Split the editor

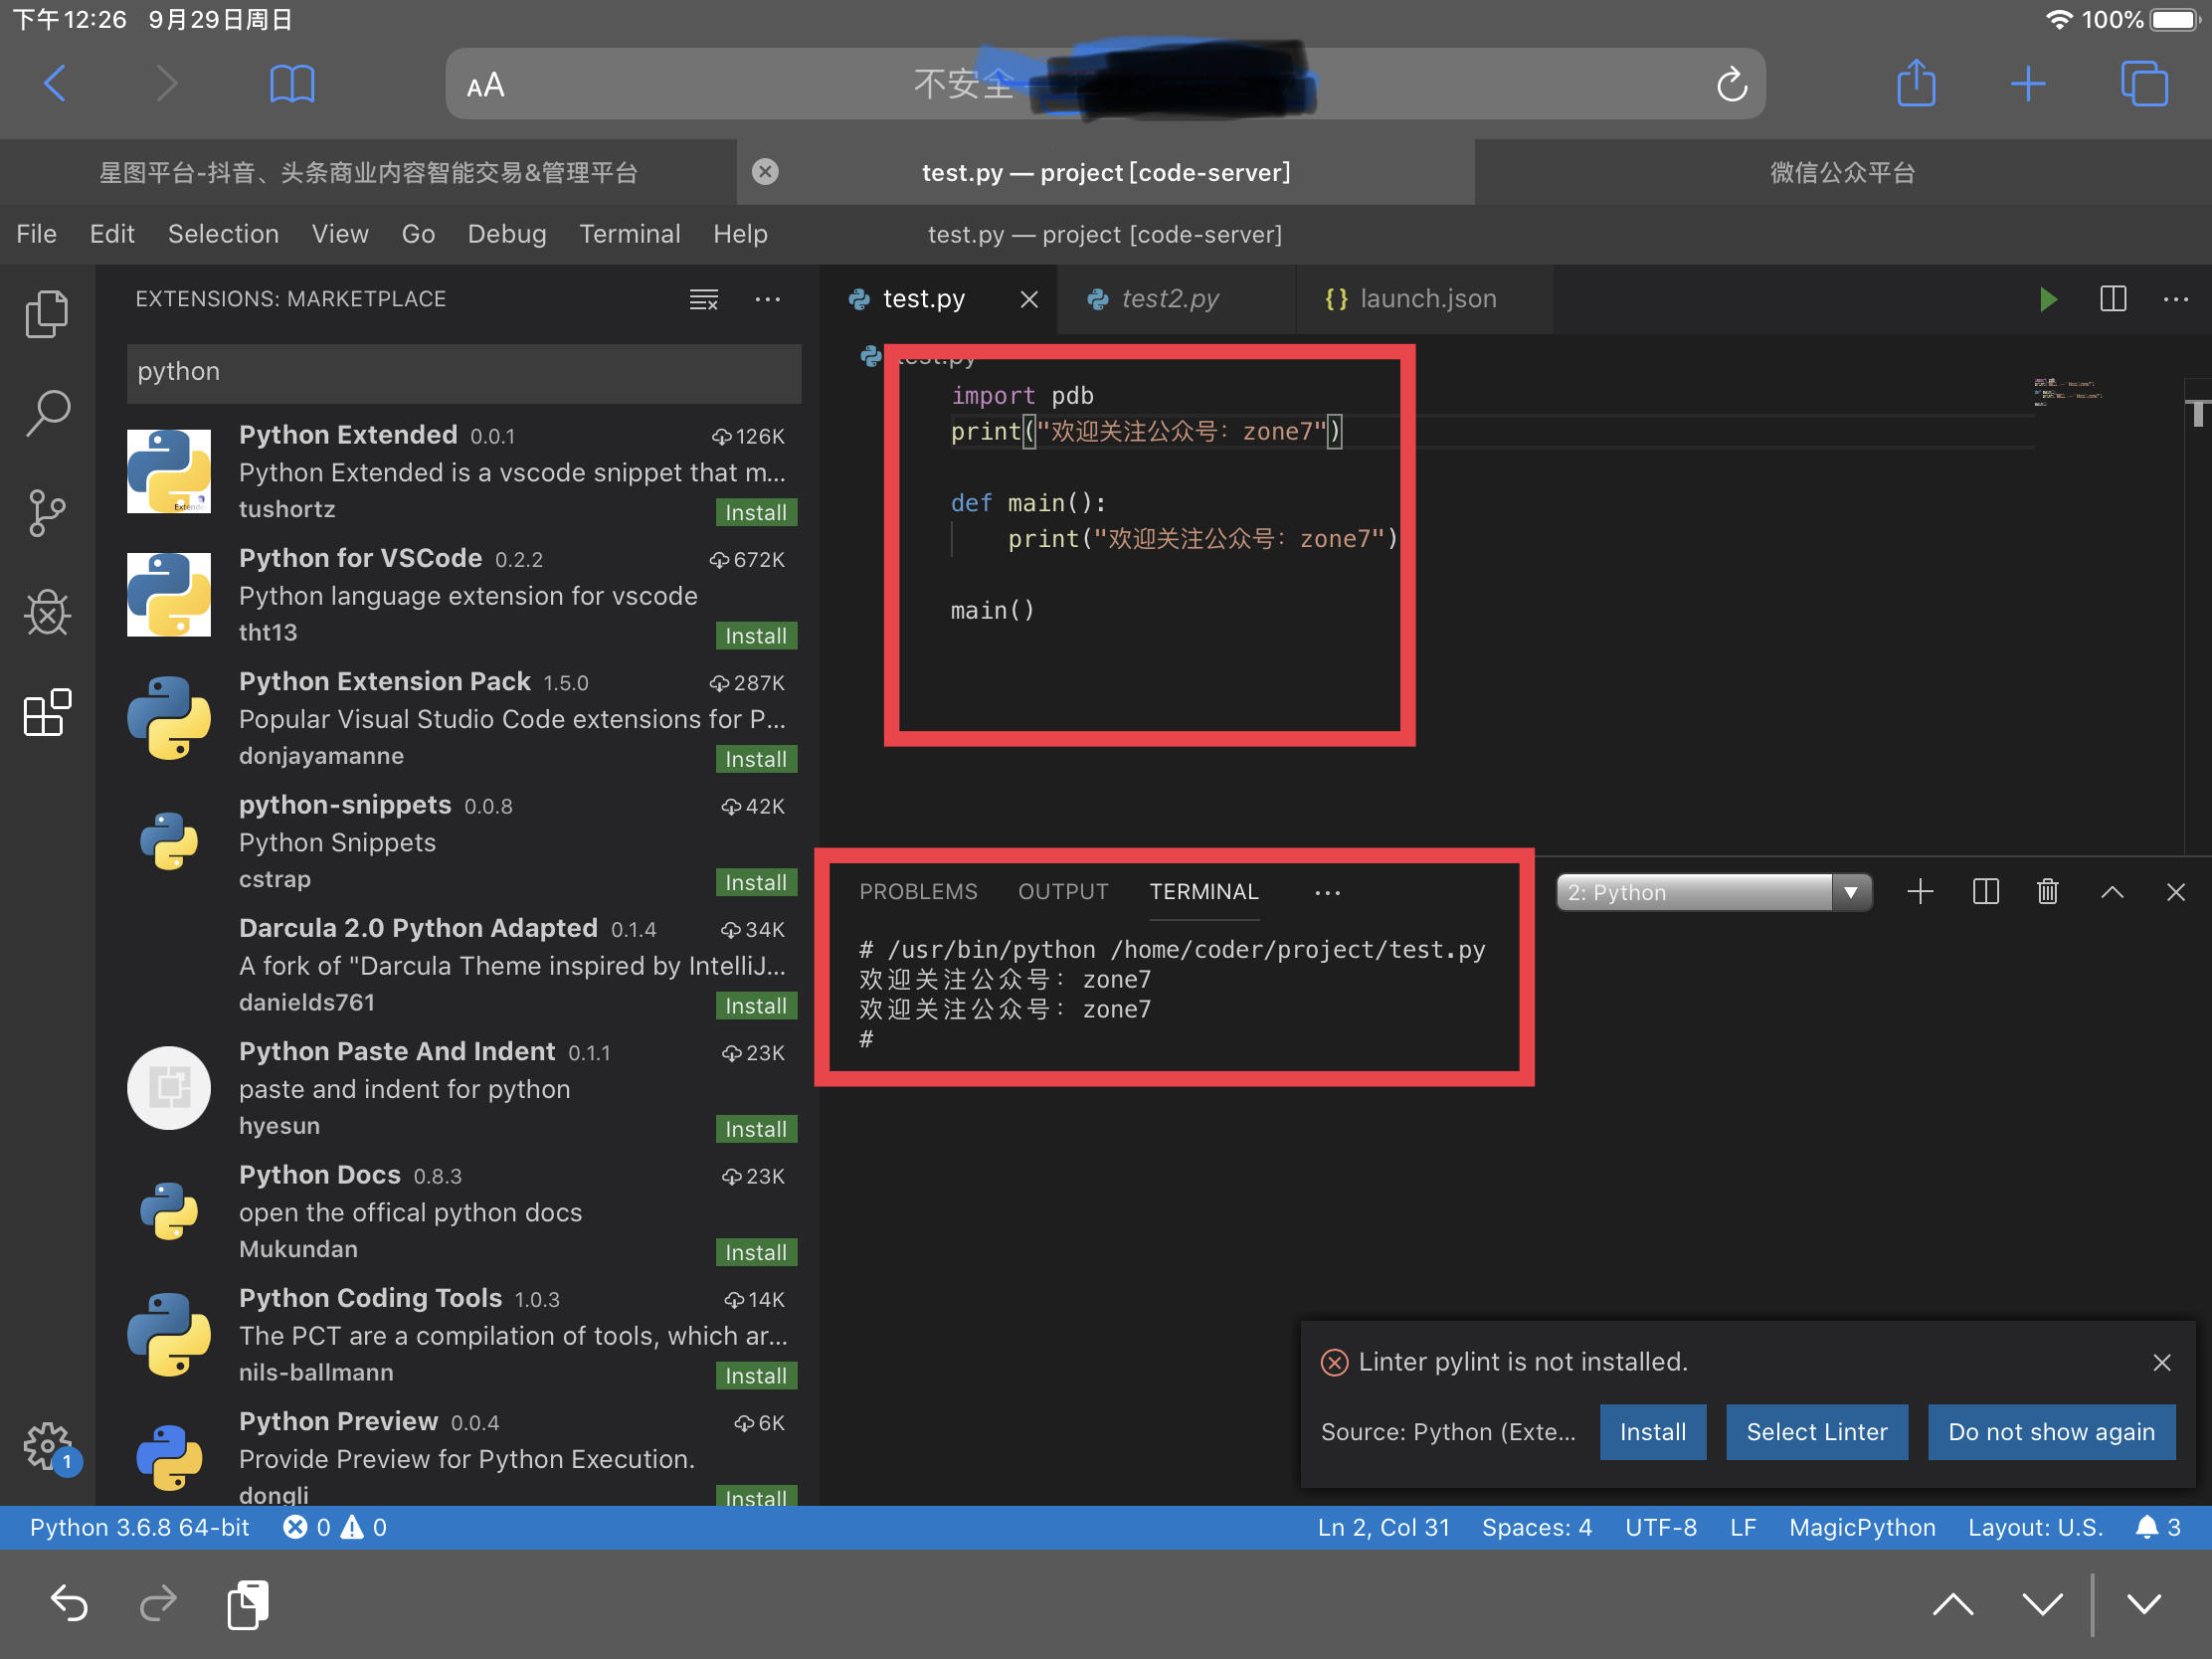point(2112,298)
